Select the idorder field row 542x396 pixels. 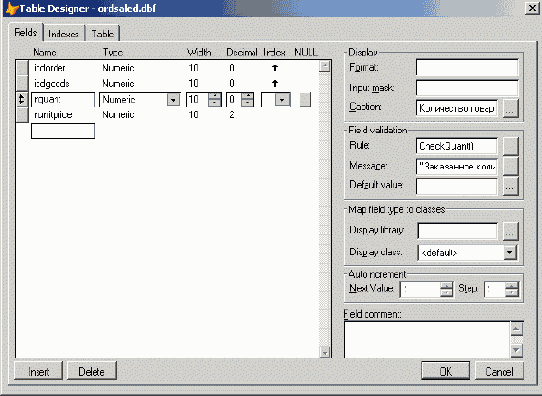[168, 68]
